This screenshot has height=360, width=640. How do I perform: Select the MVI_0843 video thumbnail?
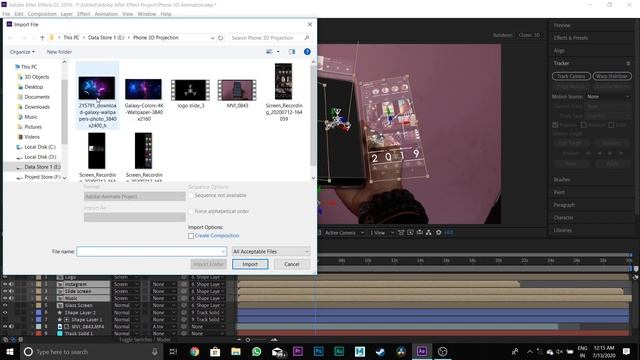[x=237, y=90]
